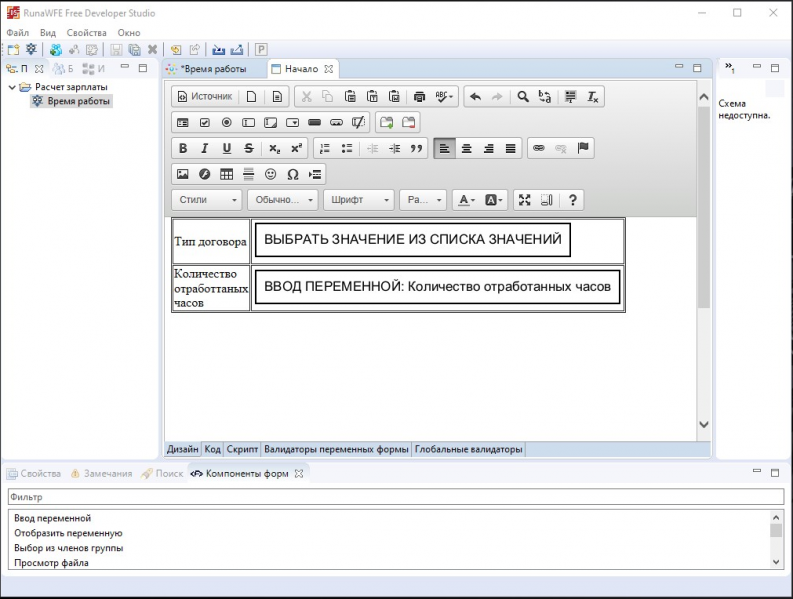Toggle Underline formatting
This screenshot has width=793, height=599.
tap(227, 148)
